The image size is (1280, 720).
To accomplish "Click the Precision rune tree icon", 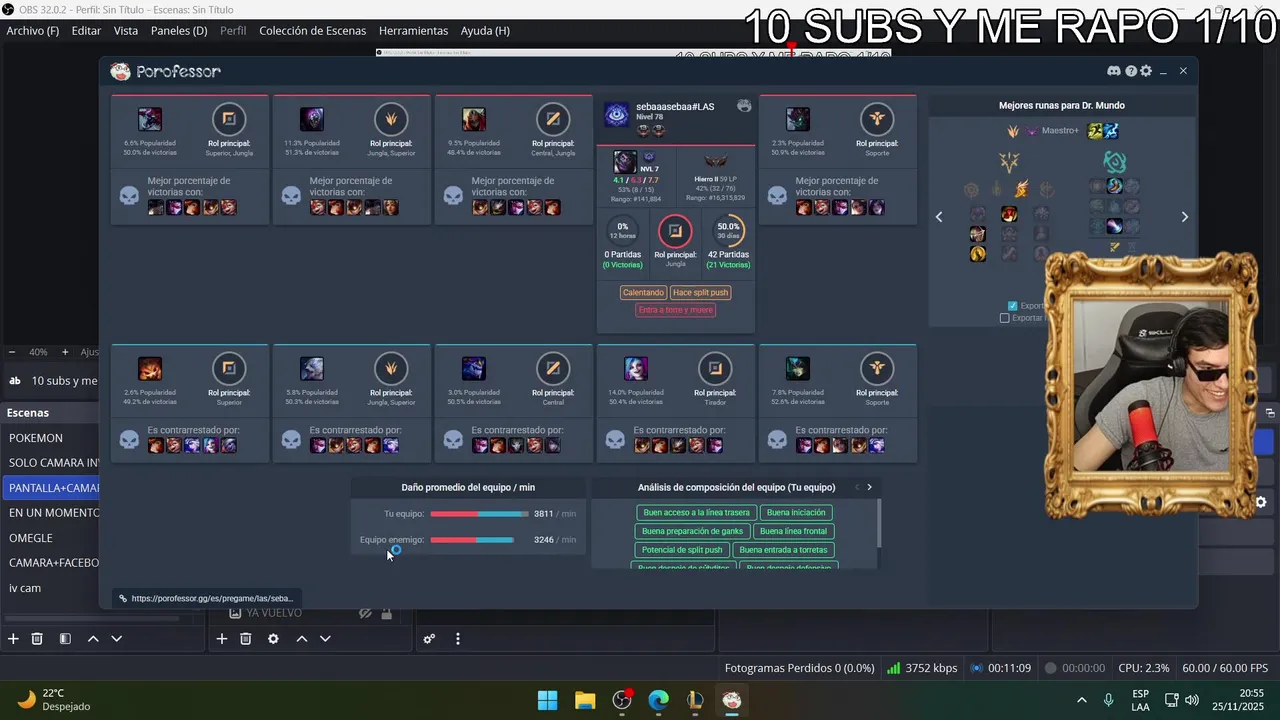I will tap(1010, 161).
